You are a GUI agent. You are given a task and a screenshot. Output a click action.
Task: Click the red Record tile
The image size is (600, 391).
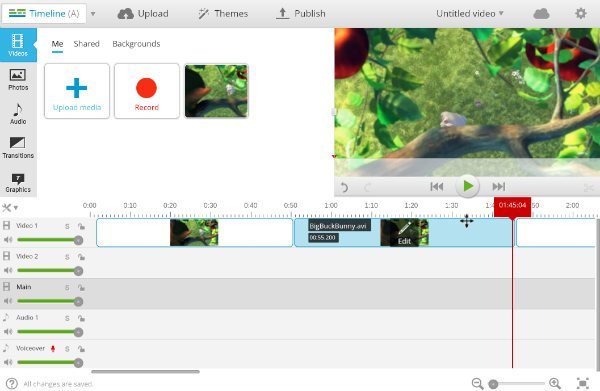click(x=147, y=91)
